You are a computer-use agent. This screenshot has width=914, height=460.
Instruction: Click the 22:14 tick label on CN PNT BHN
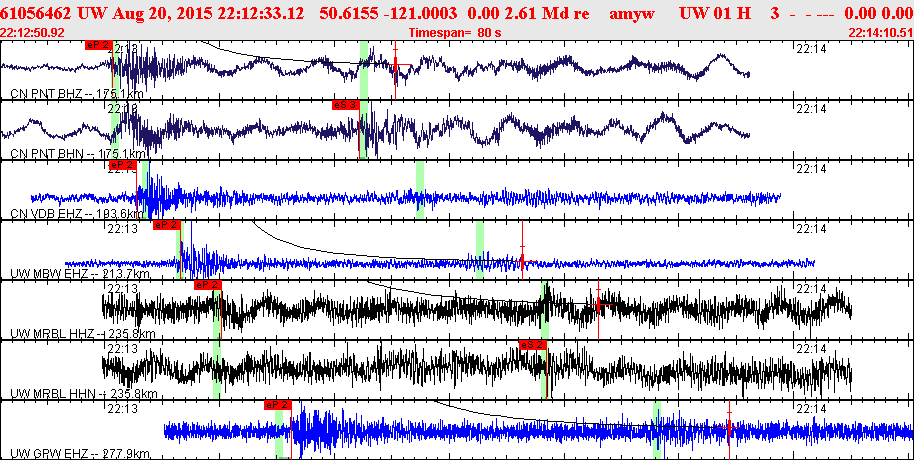[x=811, y=108]
